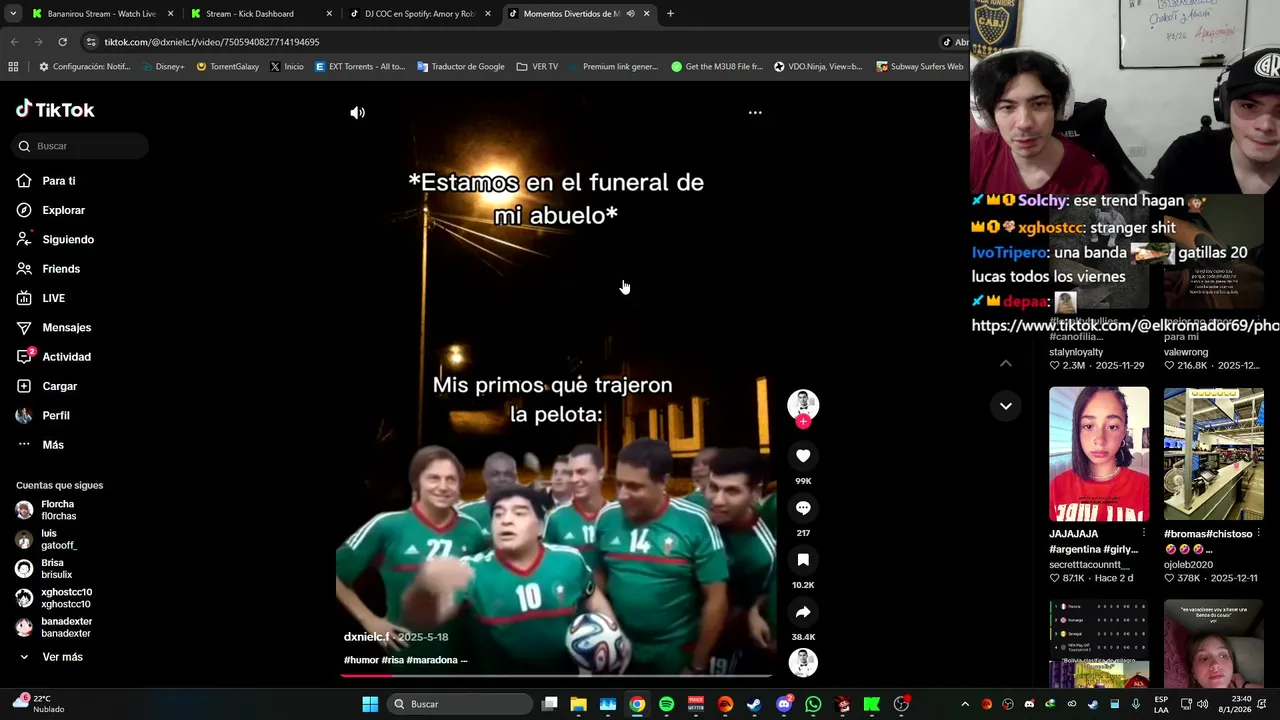Click the TikTok Buscar search field

pyautogui.click(x=81, y=146)
